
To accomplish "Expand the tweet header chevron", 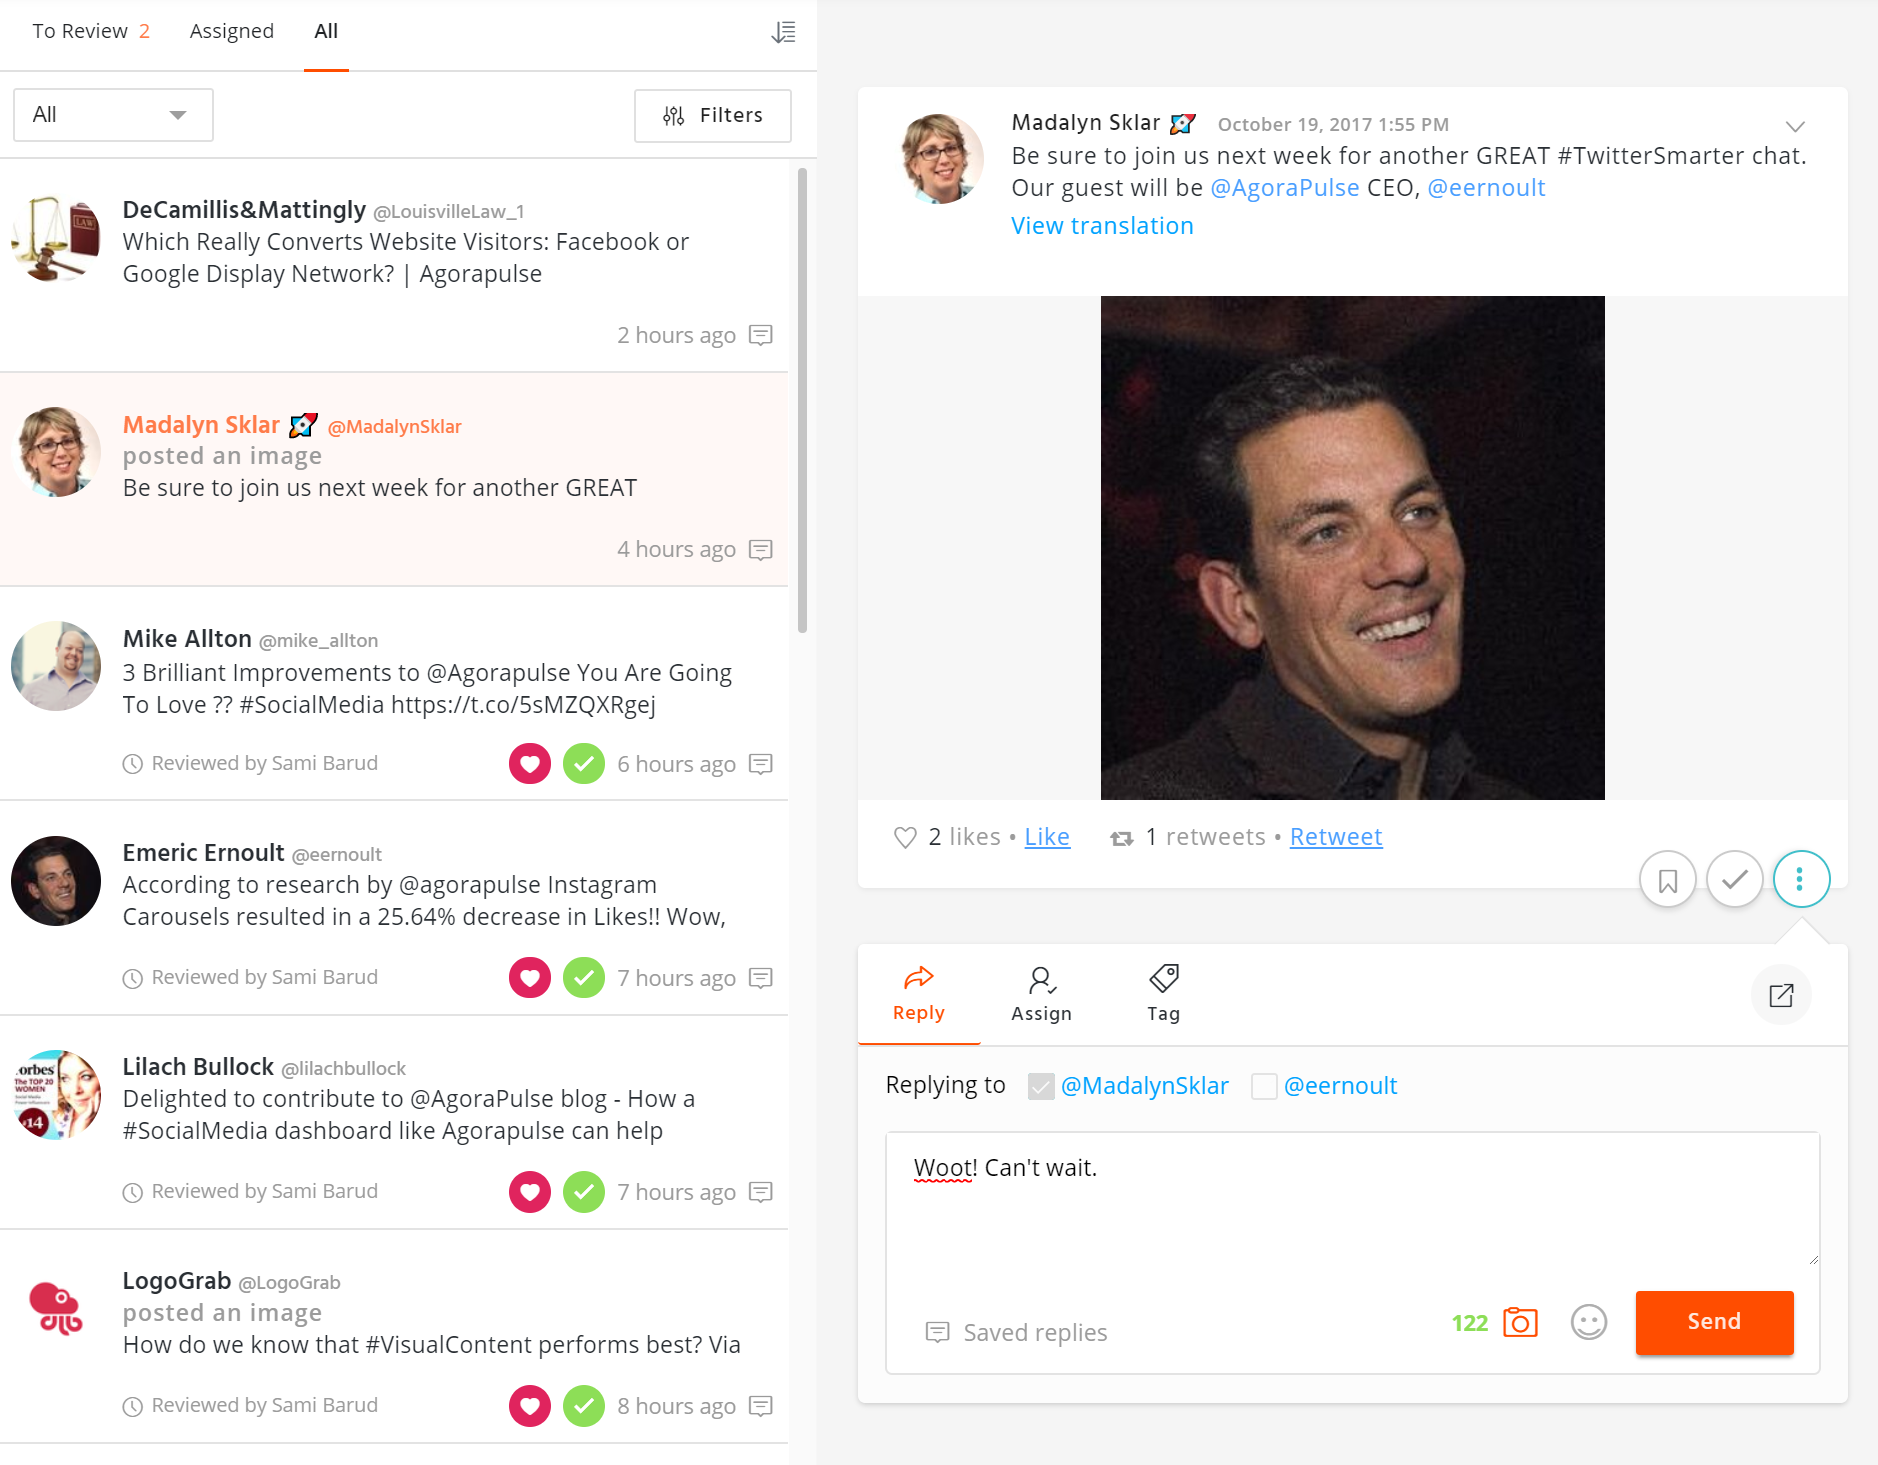I will 1795,126.
